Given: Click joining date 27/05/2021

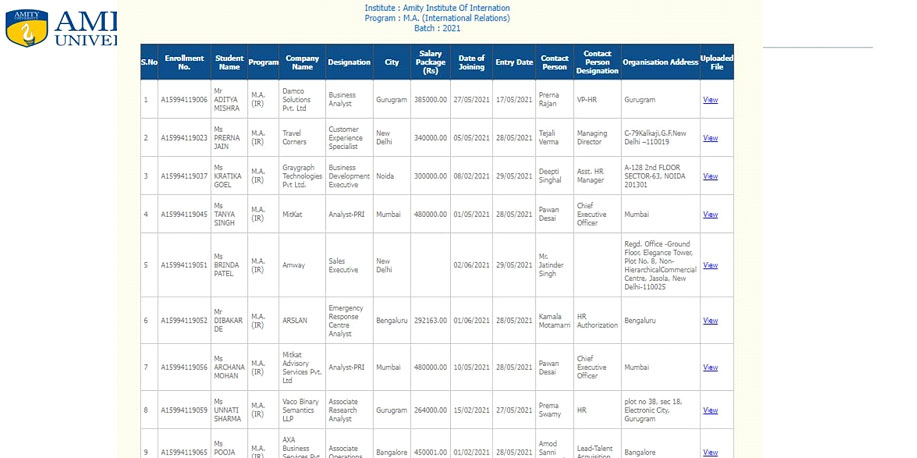Looking at the screenshot, I should [x=471, y=100].
